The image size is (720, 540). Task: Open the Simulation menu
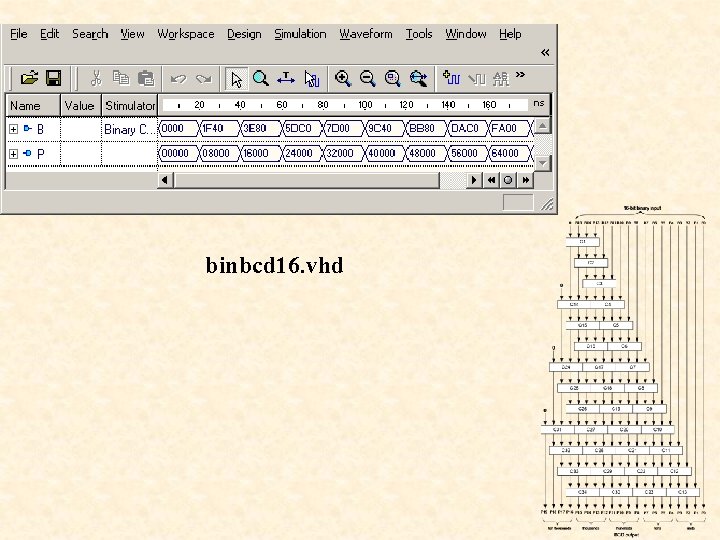coord(300,34)
